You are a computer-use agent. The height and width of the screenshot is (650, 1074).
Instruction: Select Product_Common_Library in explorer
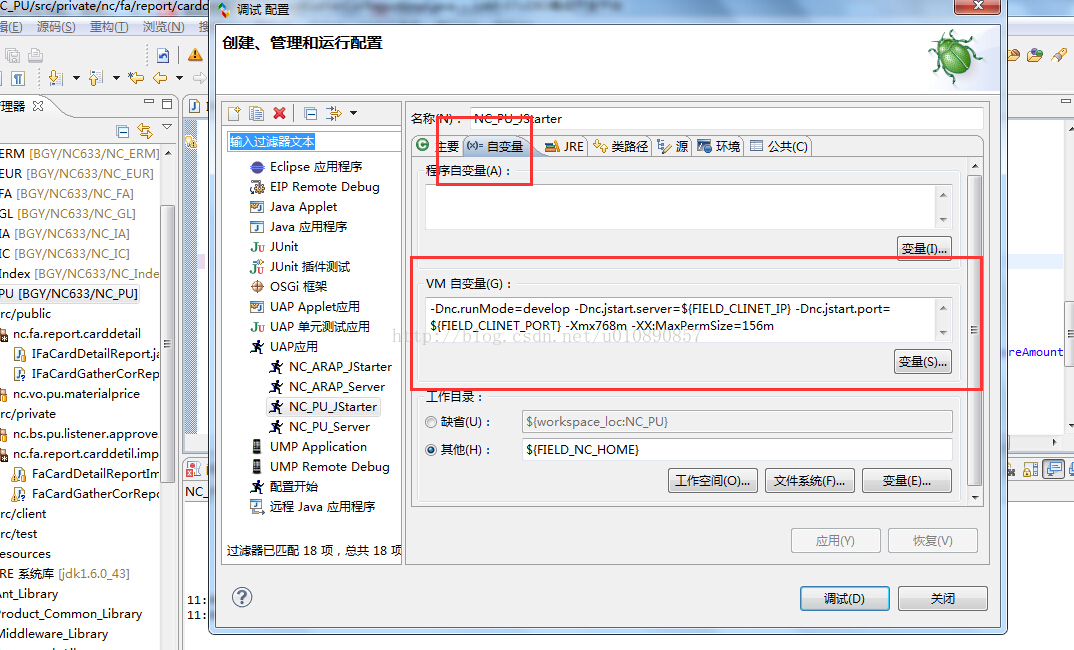[71, 614]
